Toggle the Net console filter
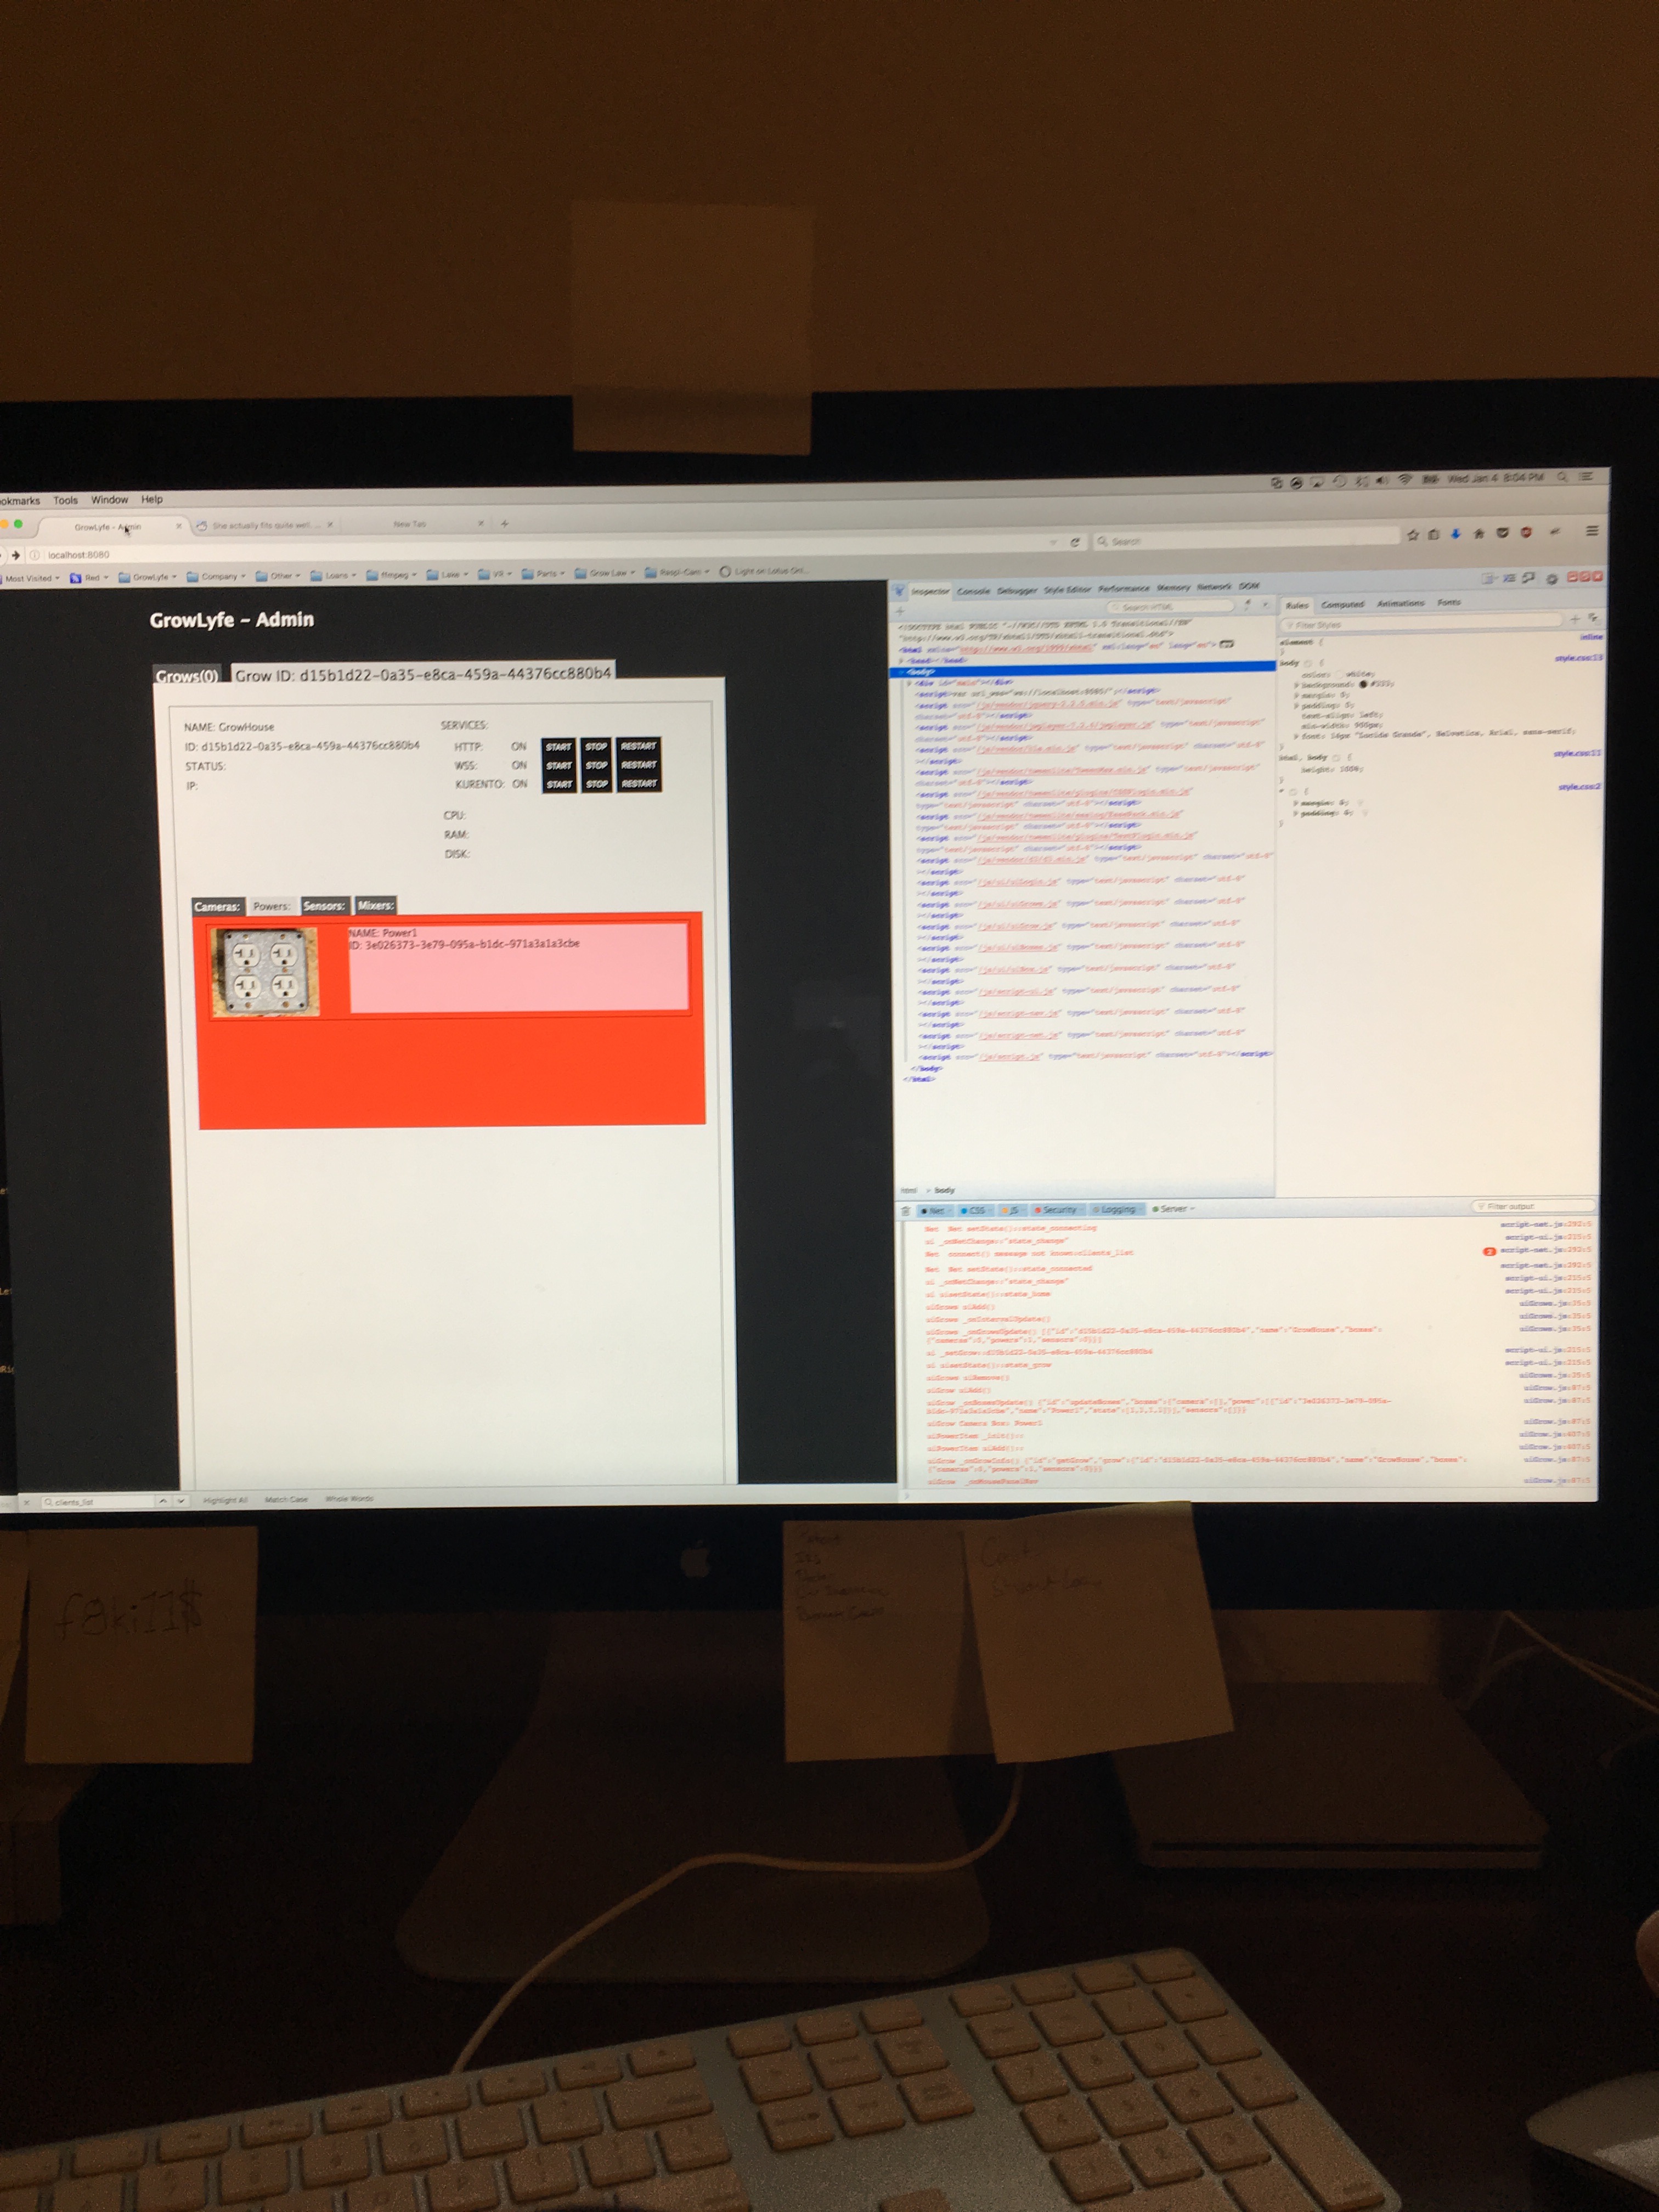This screenshot has height=2212, width=1659. (933, 1211)
